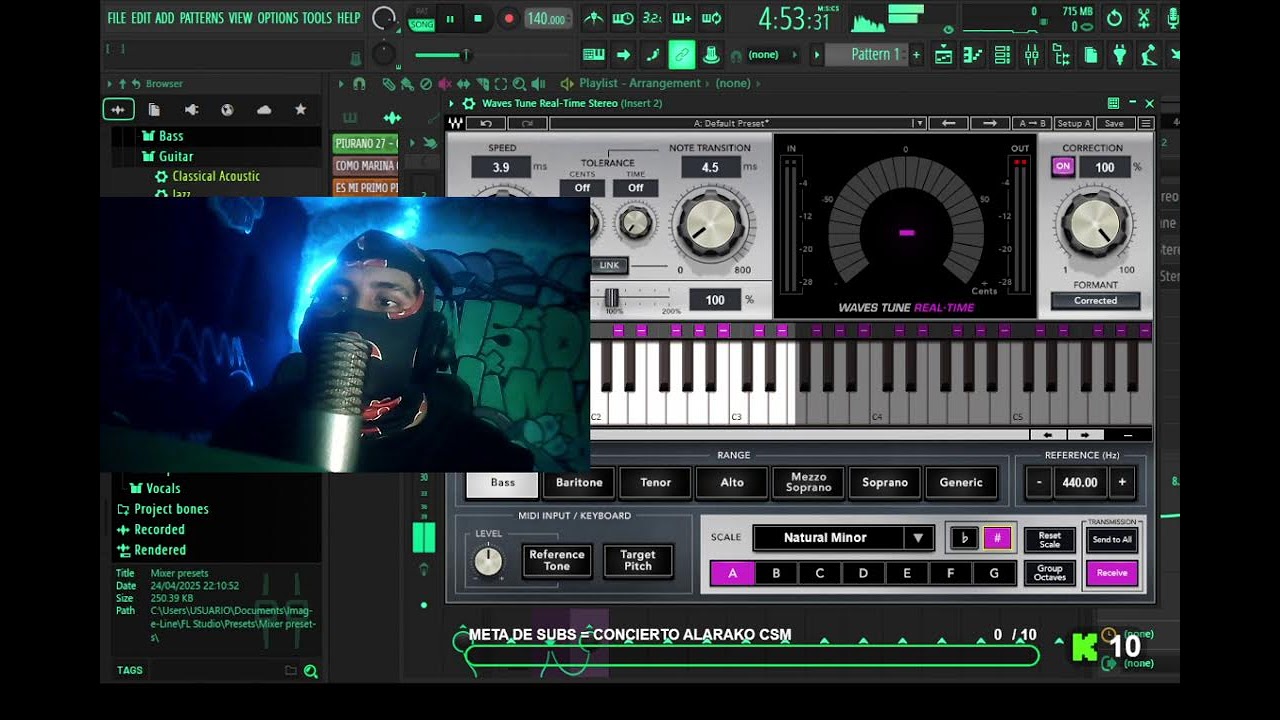Open the metronome toggle in transport bar

click(x=594, y=18)
